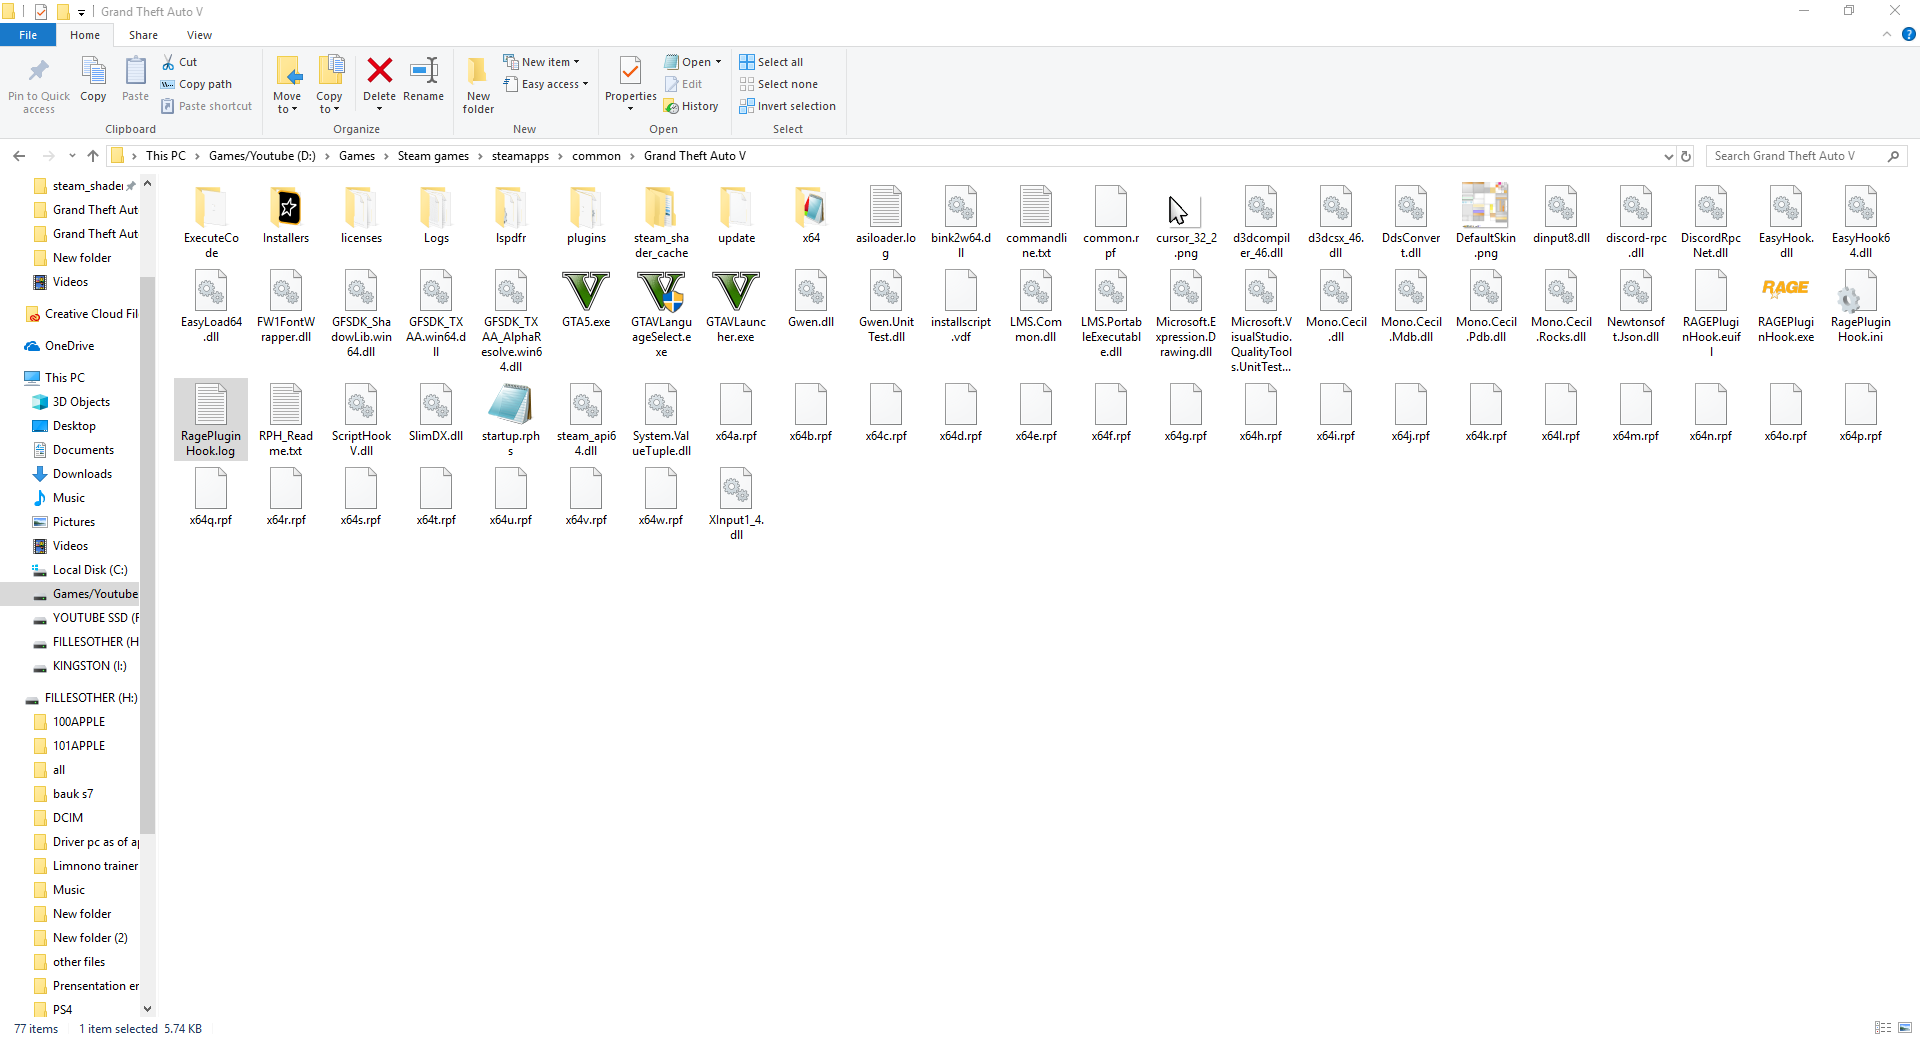Open the File menu

tap(28, 35)
